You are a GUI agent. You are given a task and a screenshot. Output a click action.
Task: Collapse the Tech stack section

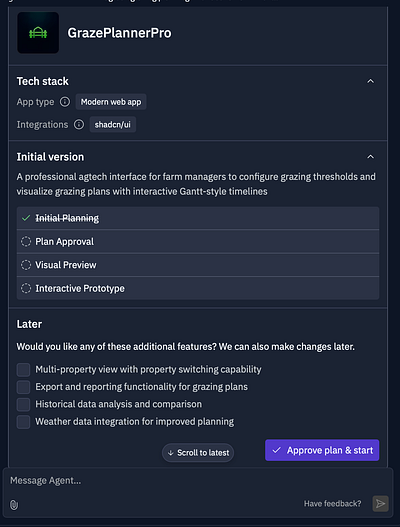coord(370,81)
